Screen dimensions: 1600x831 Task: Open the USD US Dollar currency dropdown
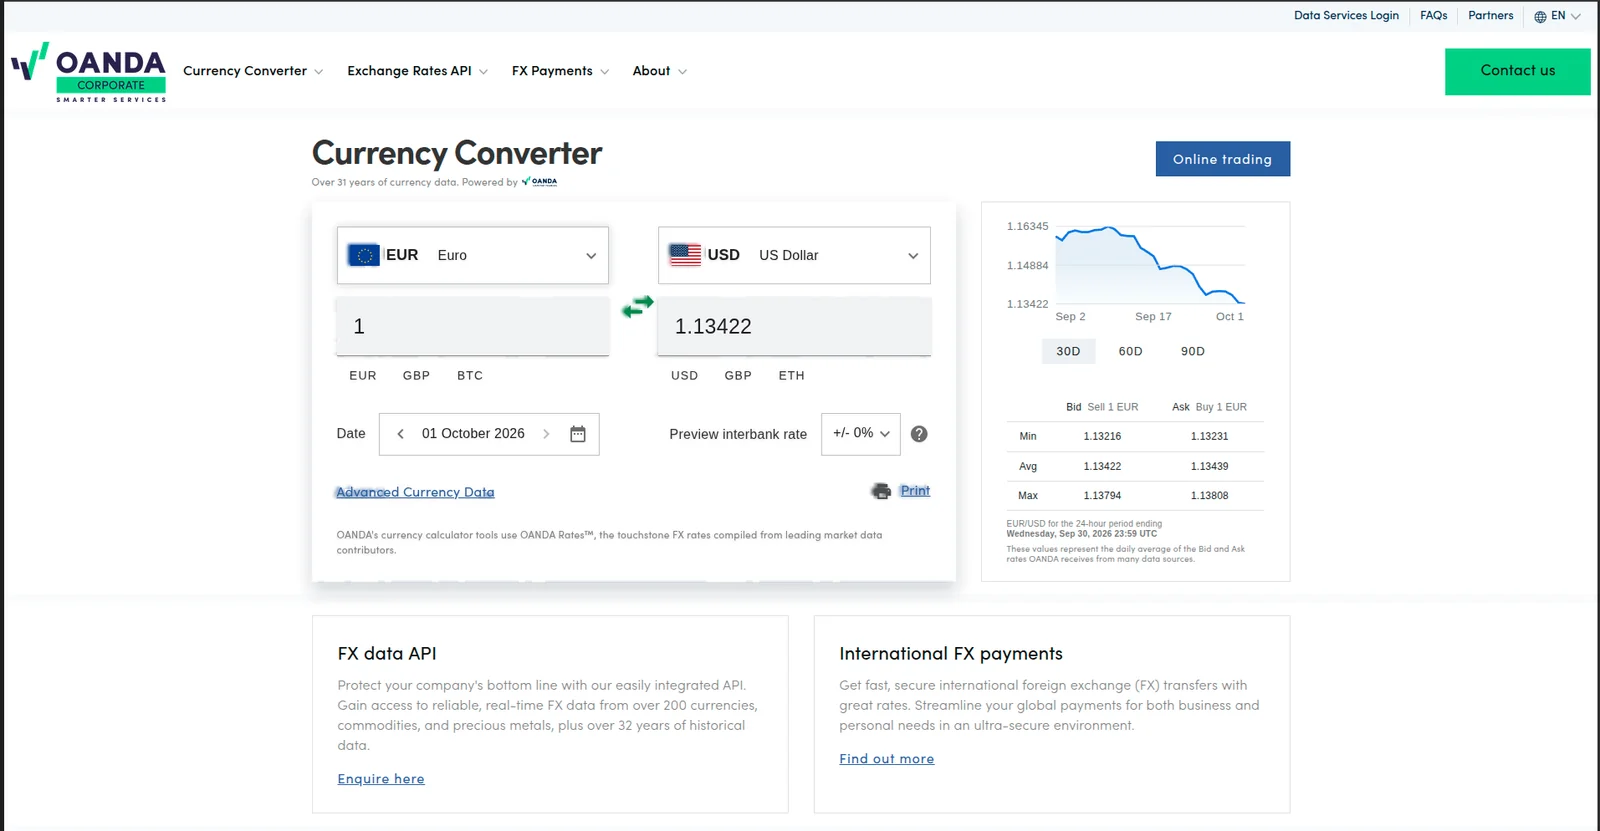click(794, 255)
